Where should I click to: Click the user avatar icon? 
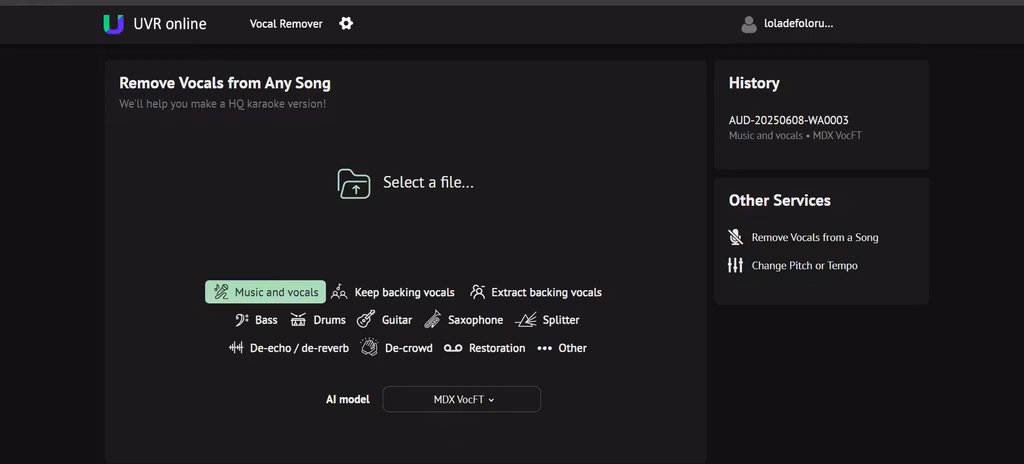pyautogui.click(x=748, y=24)
